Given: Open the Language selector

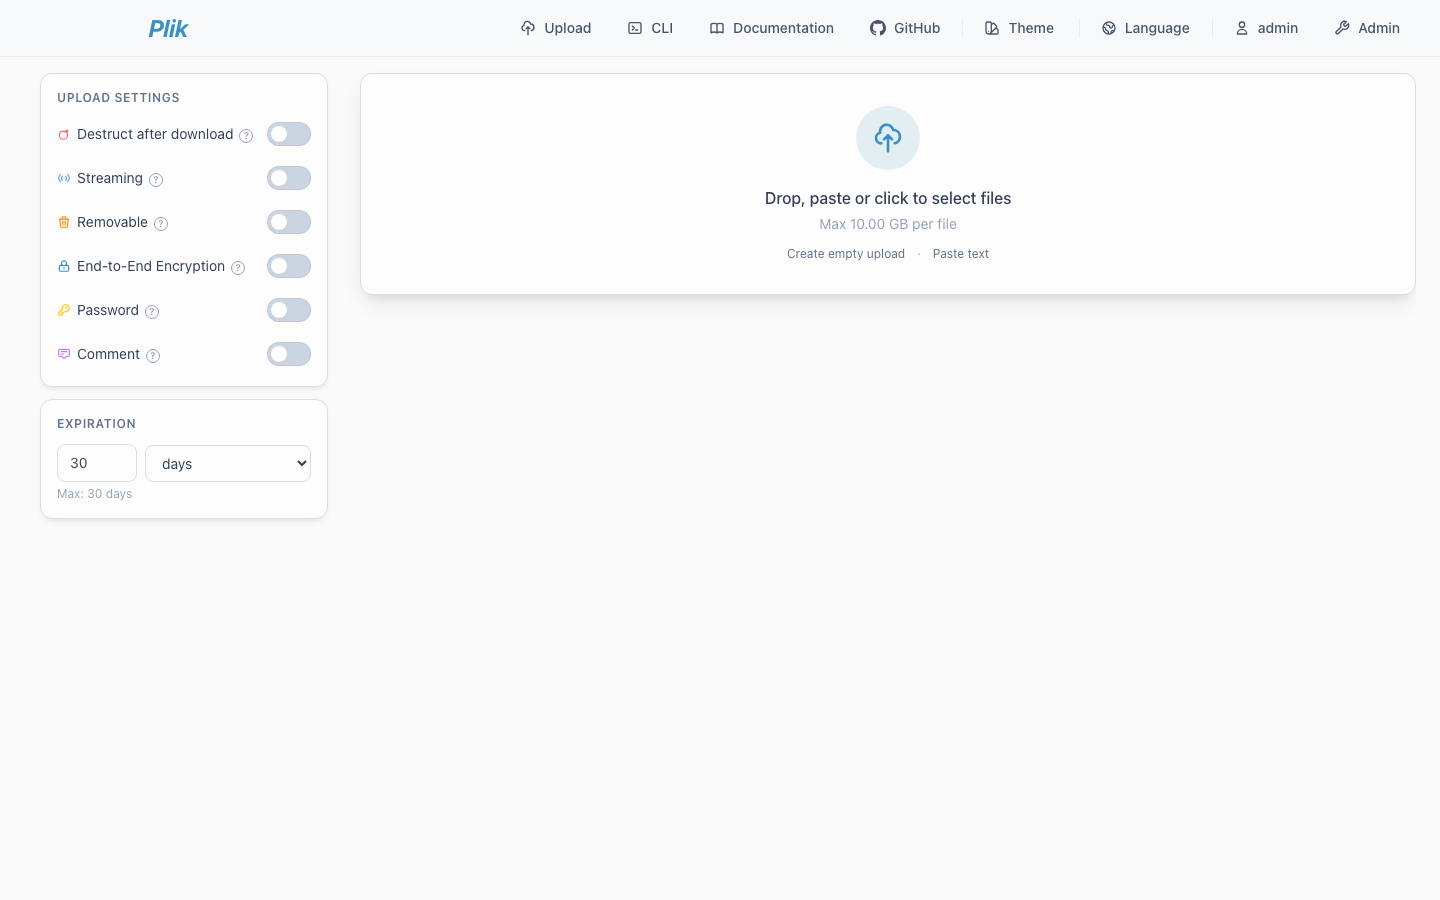Looking at the screenshot, I should [x=1146, y=28].
